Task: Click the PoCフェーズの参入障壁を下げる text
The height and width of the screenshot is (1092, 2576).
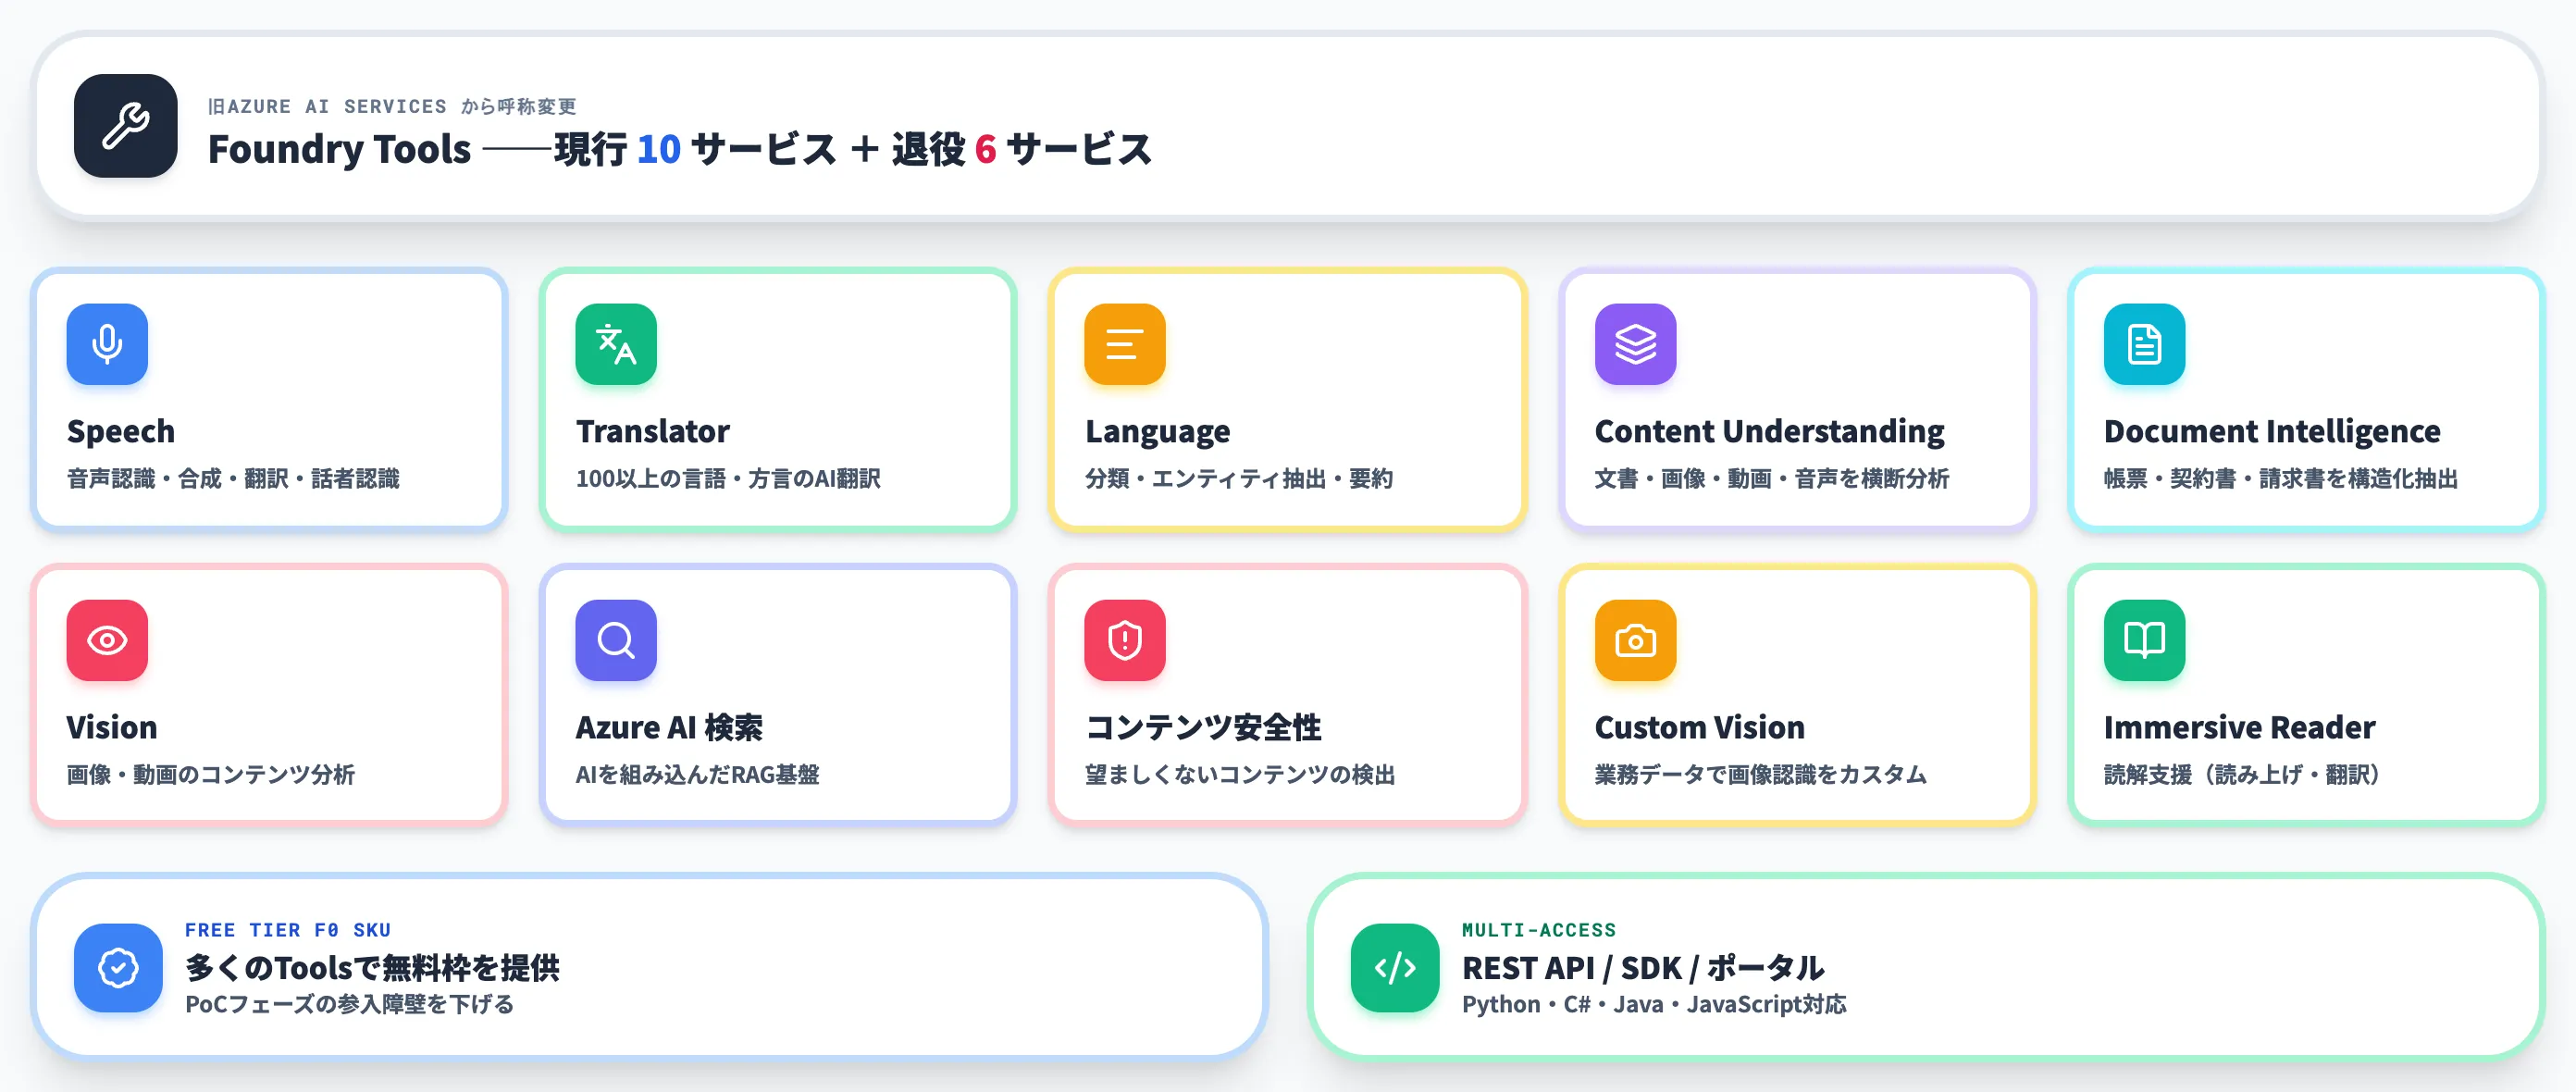Action: pyautogui.click(x=349, y=1003)
